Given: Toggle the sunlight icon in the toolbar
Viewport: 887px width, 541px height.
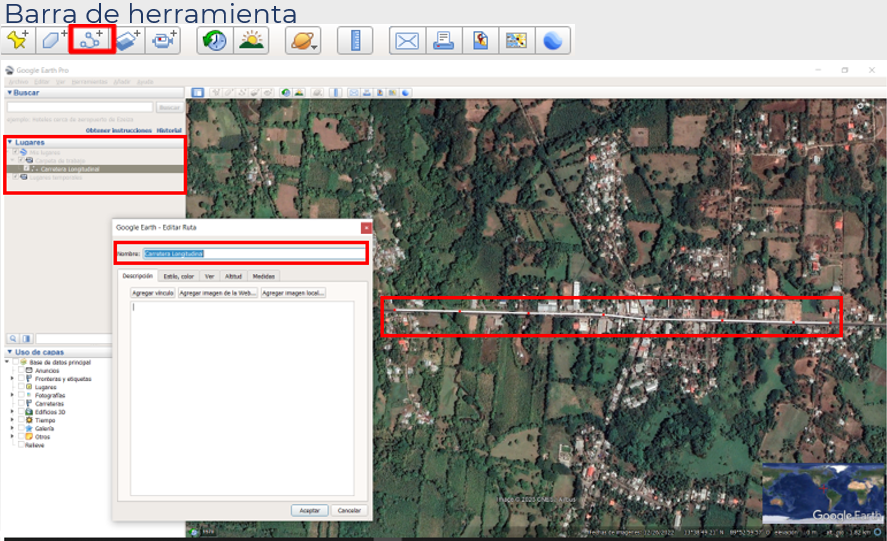Looking at the screenshot, I should coord(252,41).
